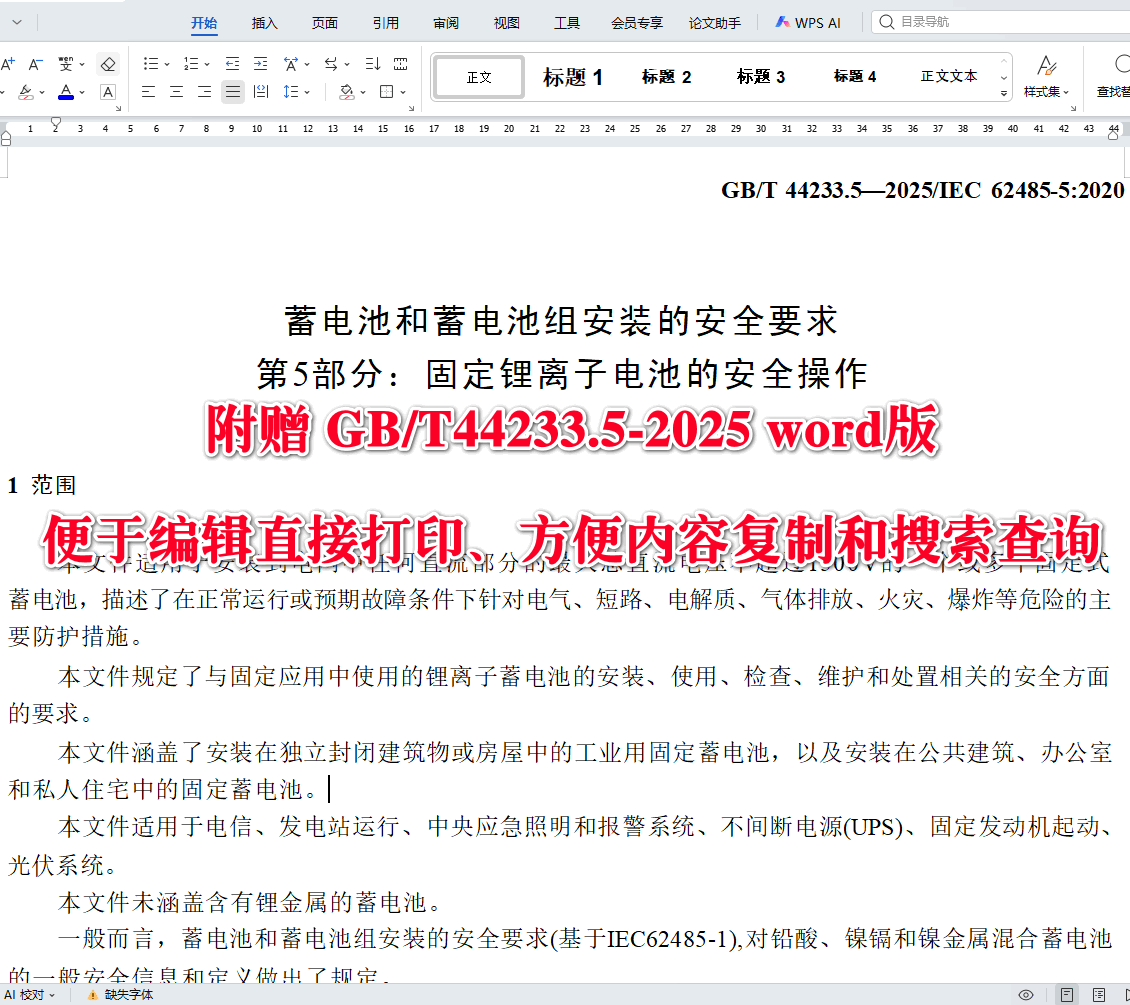Viewport: 1130px width, 1005px height.
Task: Decrease paragraph indent
Action: [232, 64]
